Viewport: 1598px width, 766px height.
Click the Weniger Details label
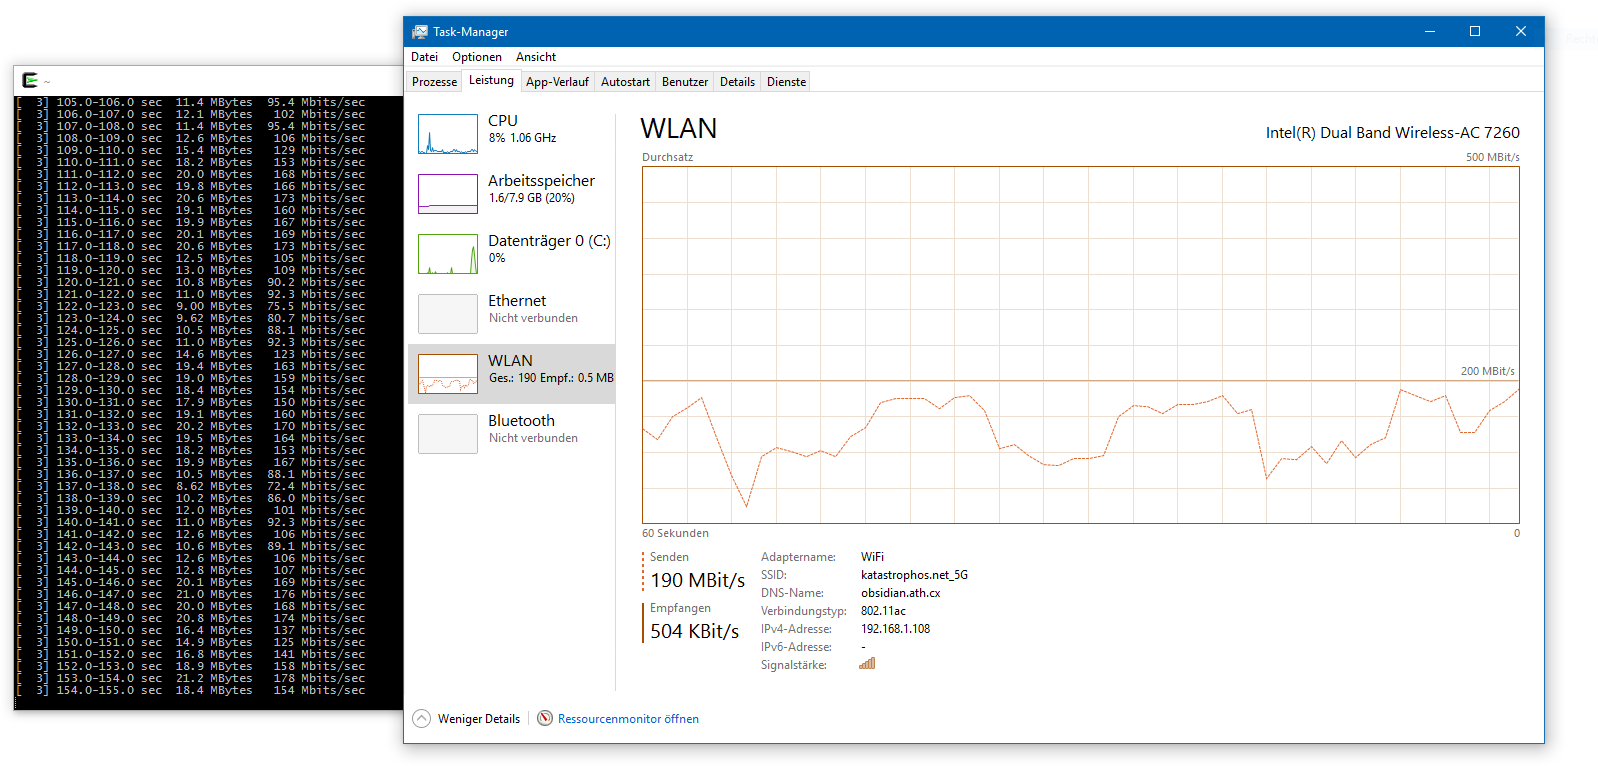pos(479,719)
